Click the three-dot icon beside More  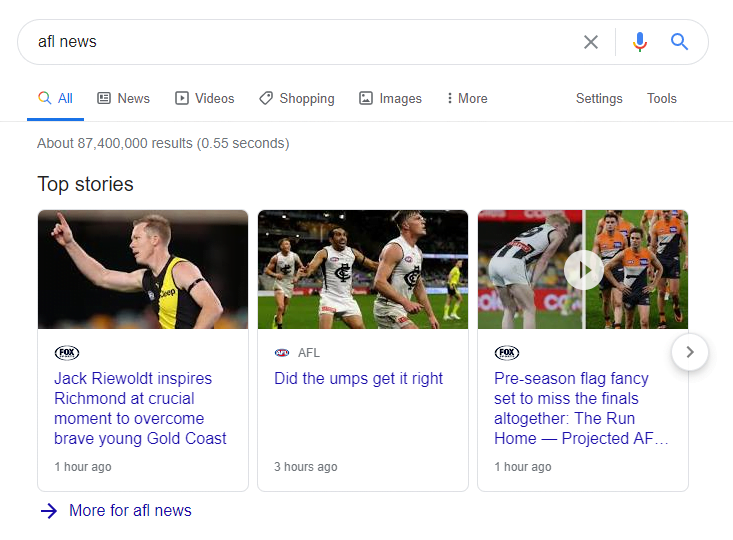point(450,98)
